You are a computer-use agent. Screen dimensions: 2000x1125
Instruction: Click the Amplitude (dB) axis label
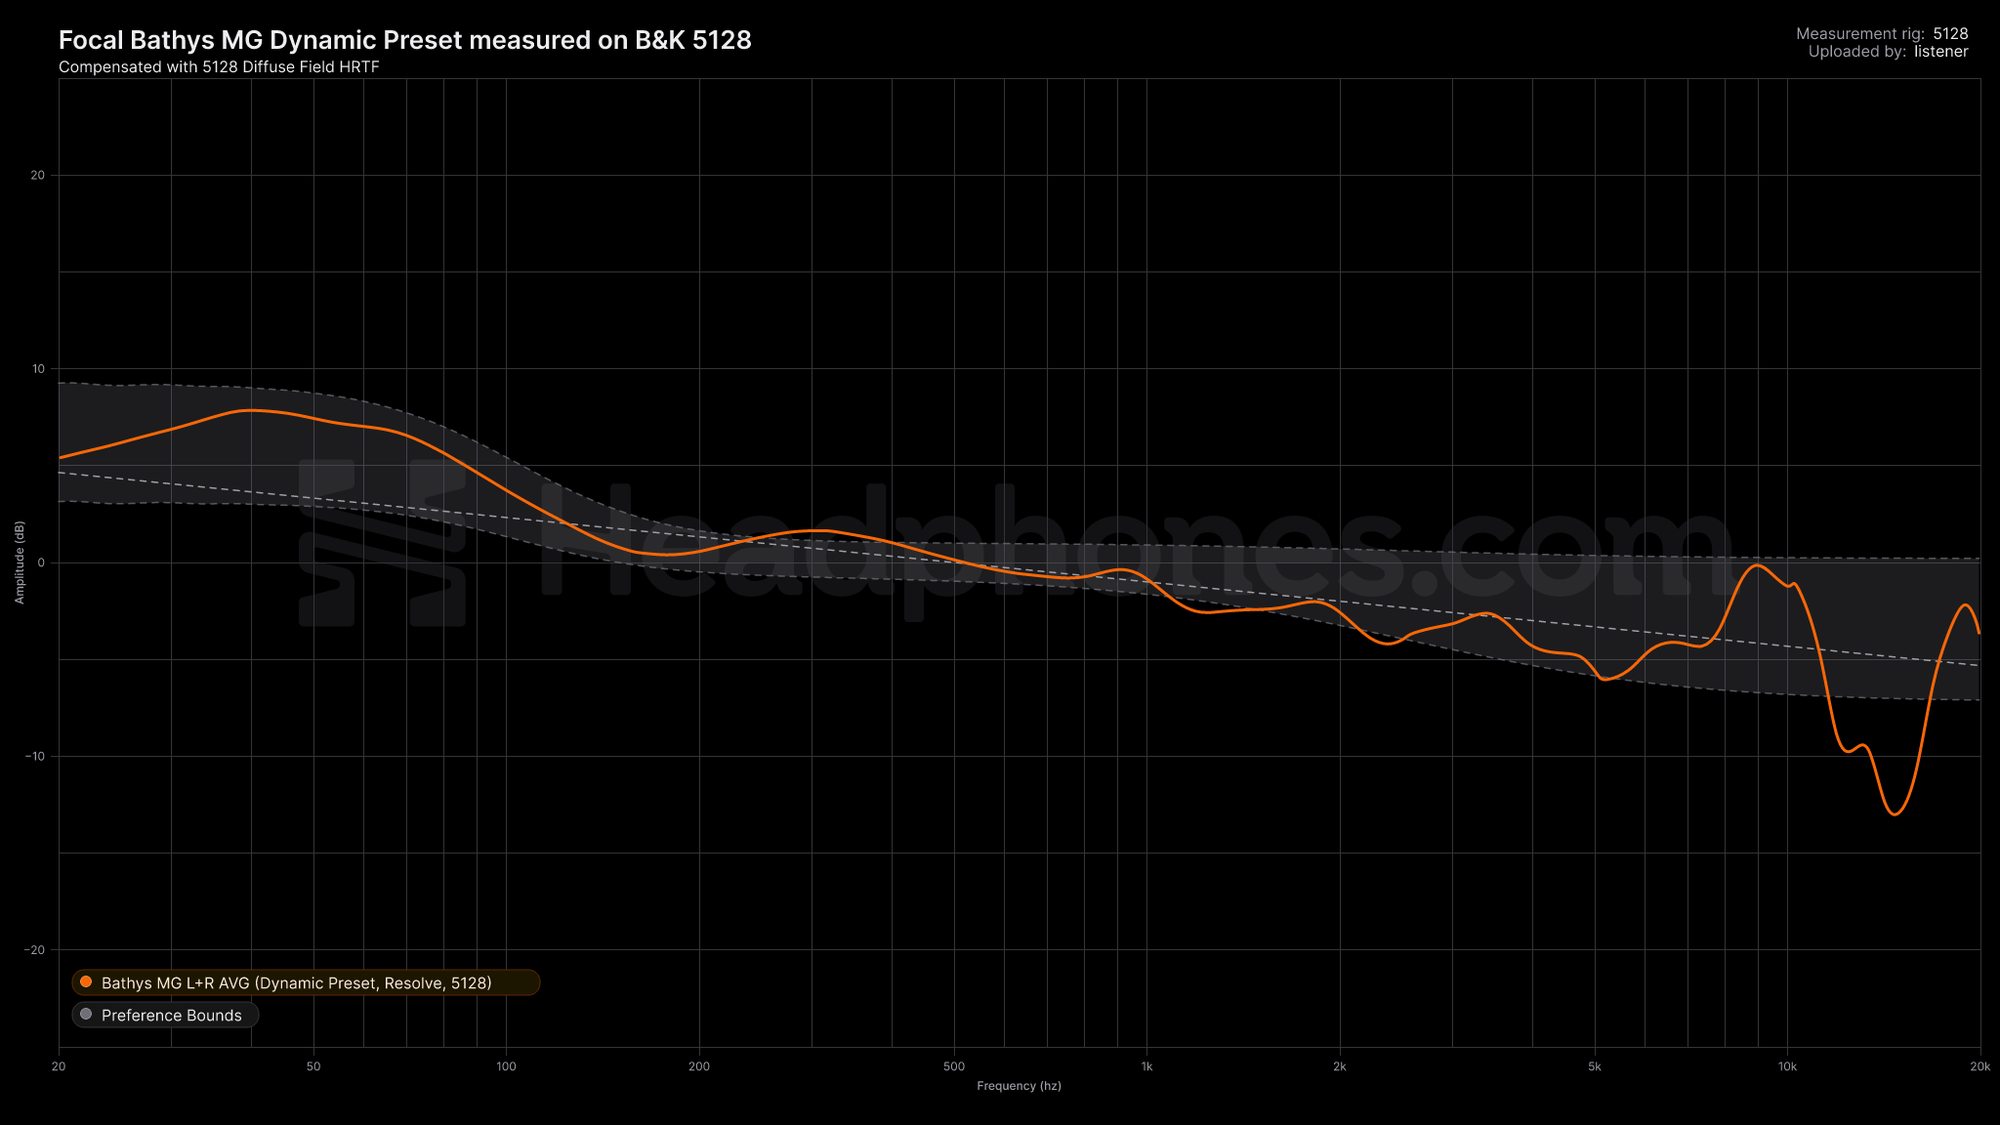[19, 562]
